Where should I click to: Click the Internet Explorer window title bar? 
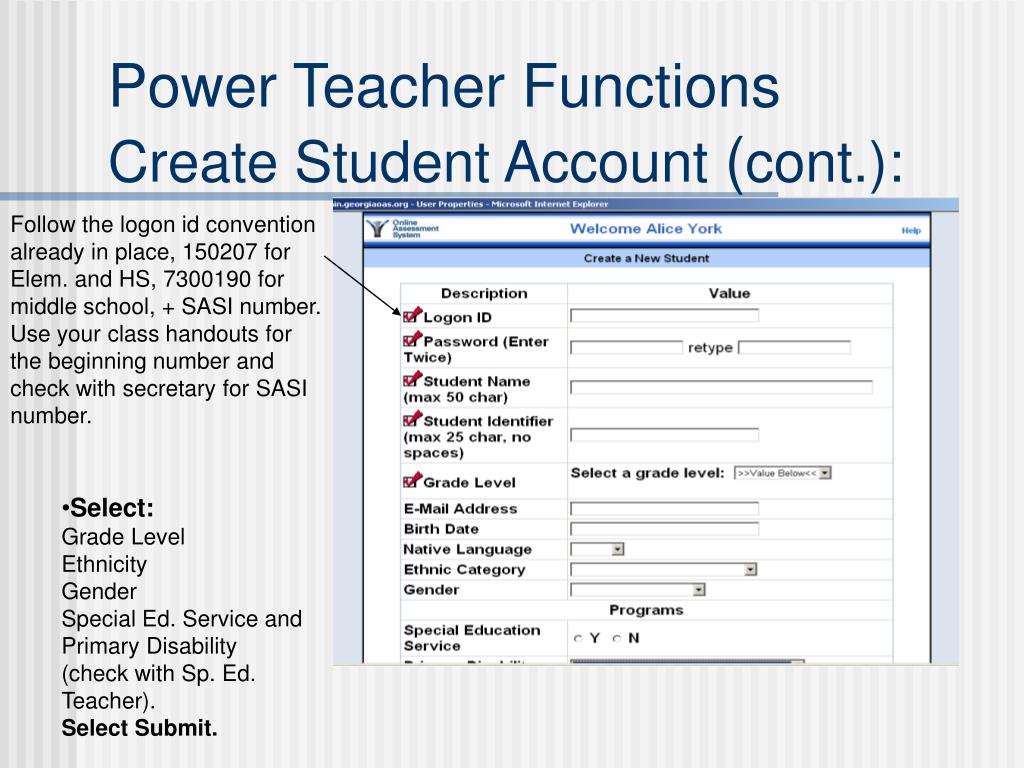pyautogui.click(x=646, y=204)
